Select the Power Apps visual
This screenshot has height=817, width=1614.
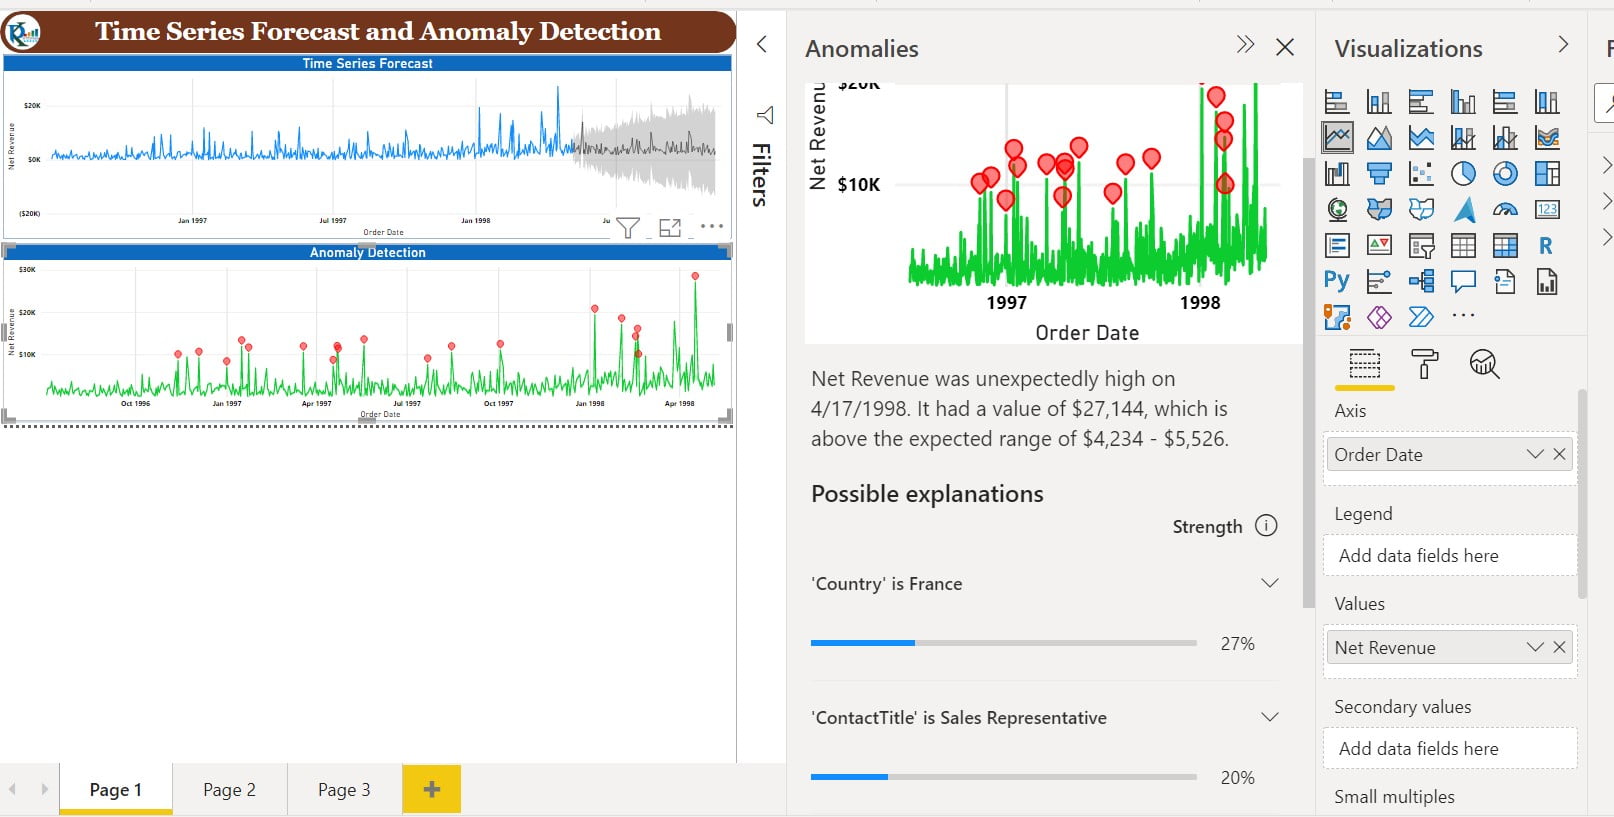point(1379,318)
